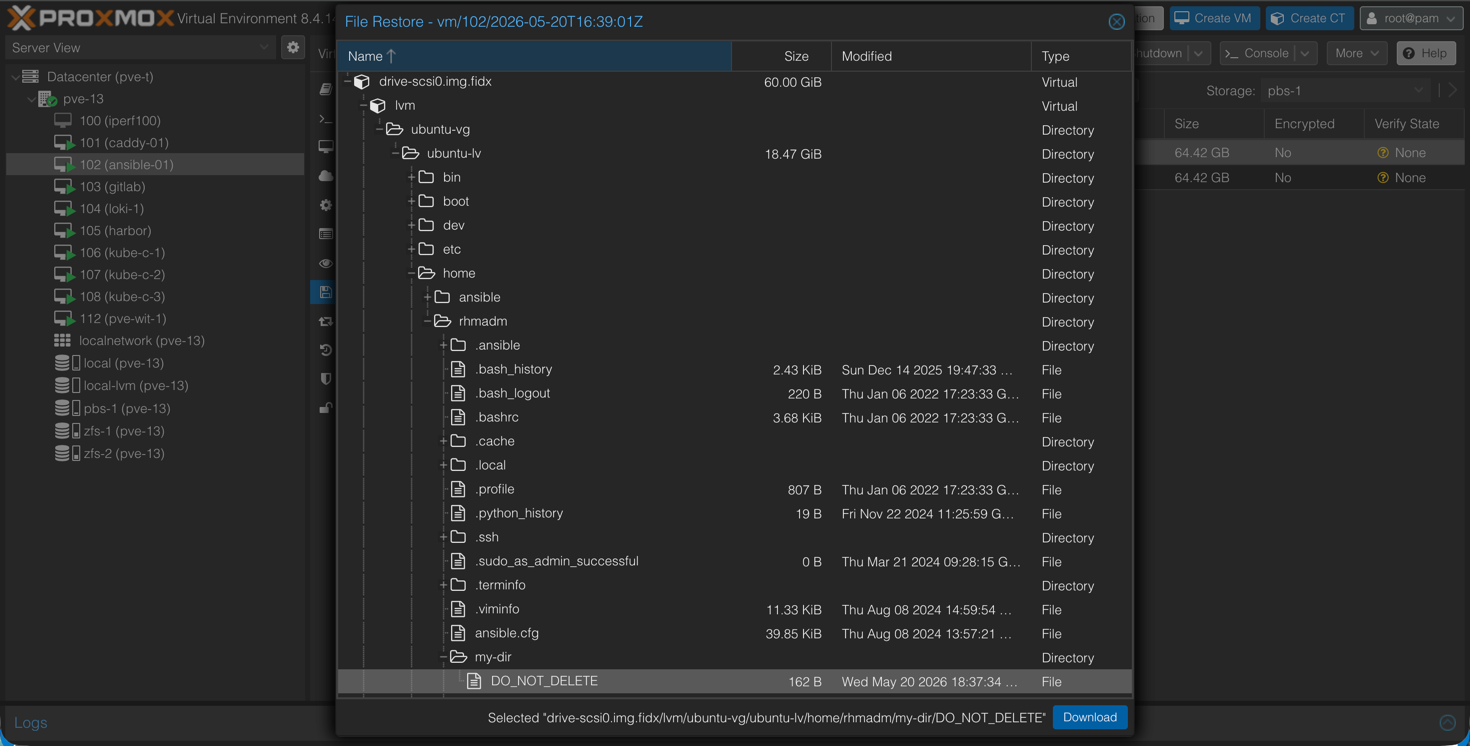
Task: Select the .terminfo directory
Action: (735, 586)
